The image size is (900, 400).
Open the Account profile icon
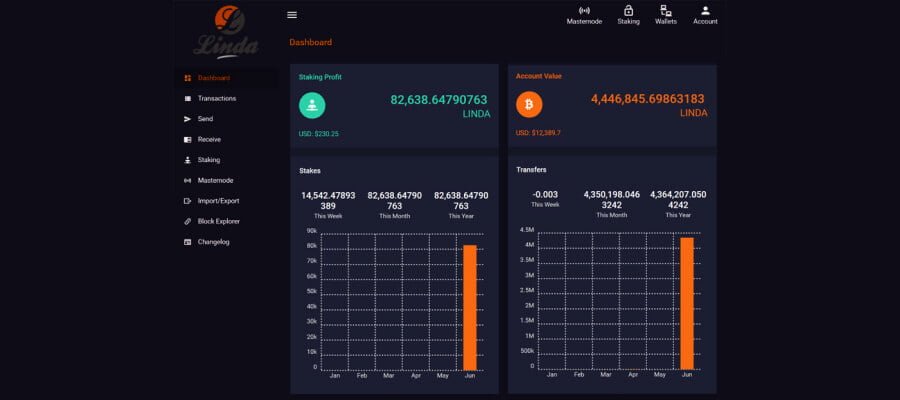705,14
